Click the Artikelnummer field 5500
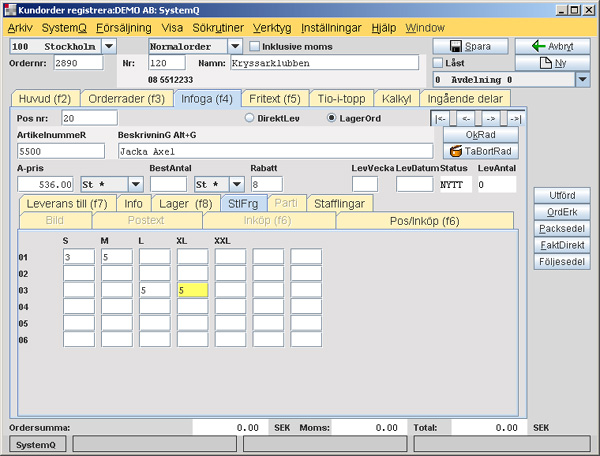The width and height of the screenshot is (600, 456). 61,151
